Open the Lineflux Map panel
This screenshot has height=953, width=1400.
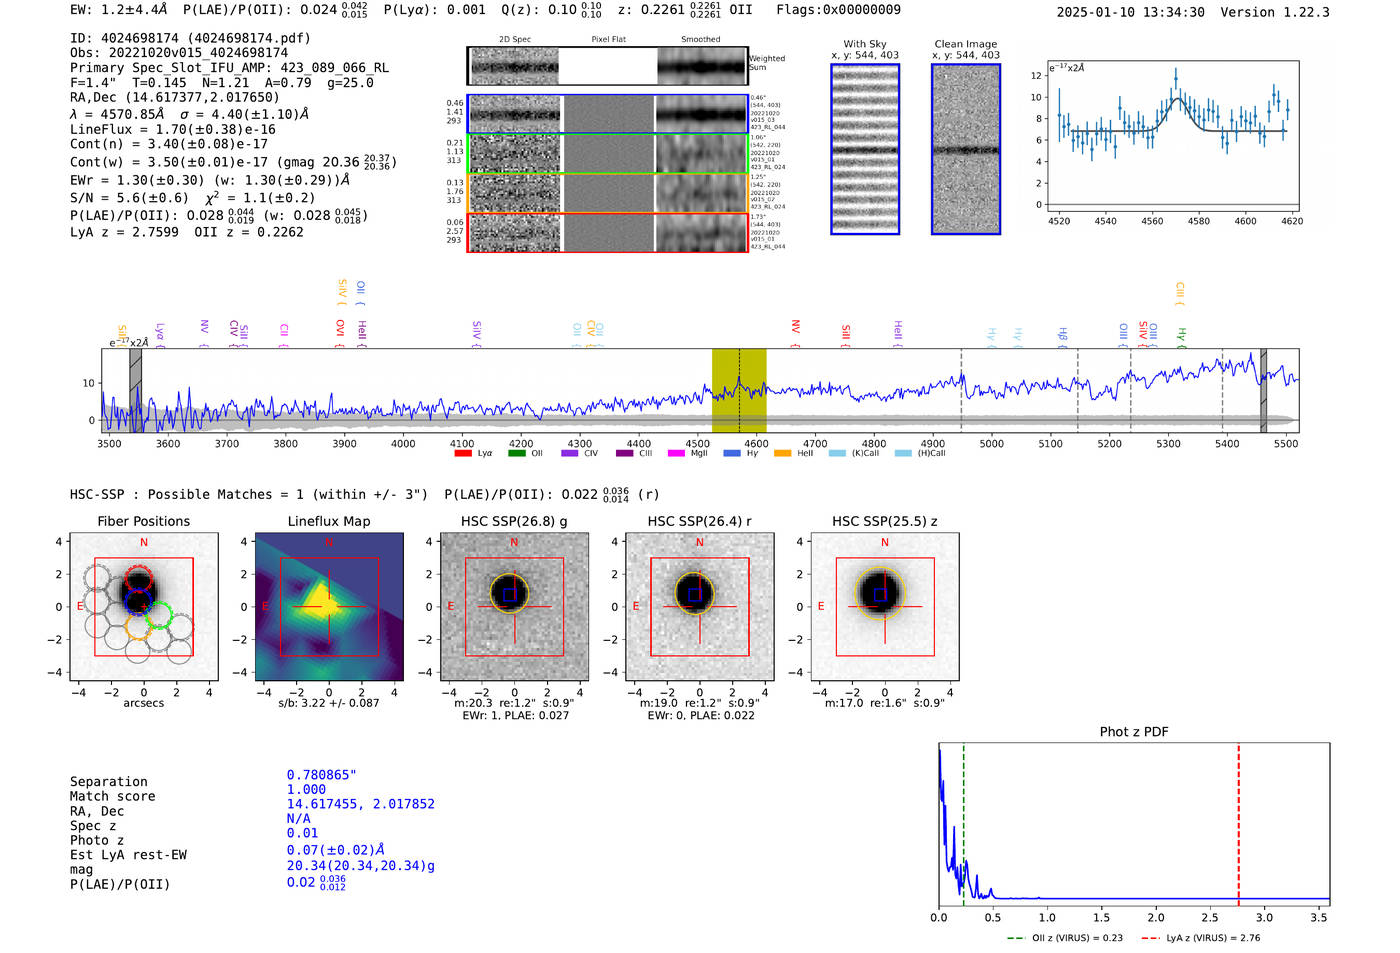click(x=329, y=607)
